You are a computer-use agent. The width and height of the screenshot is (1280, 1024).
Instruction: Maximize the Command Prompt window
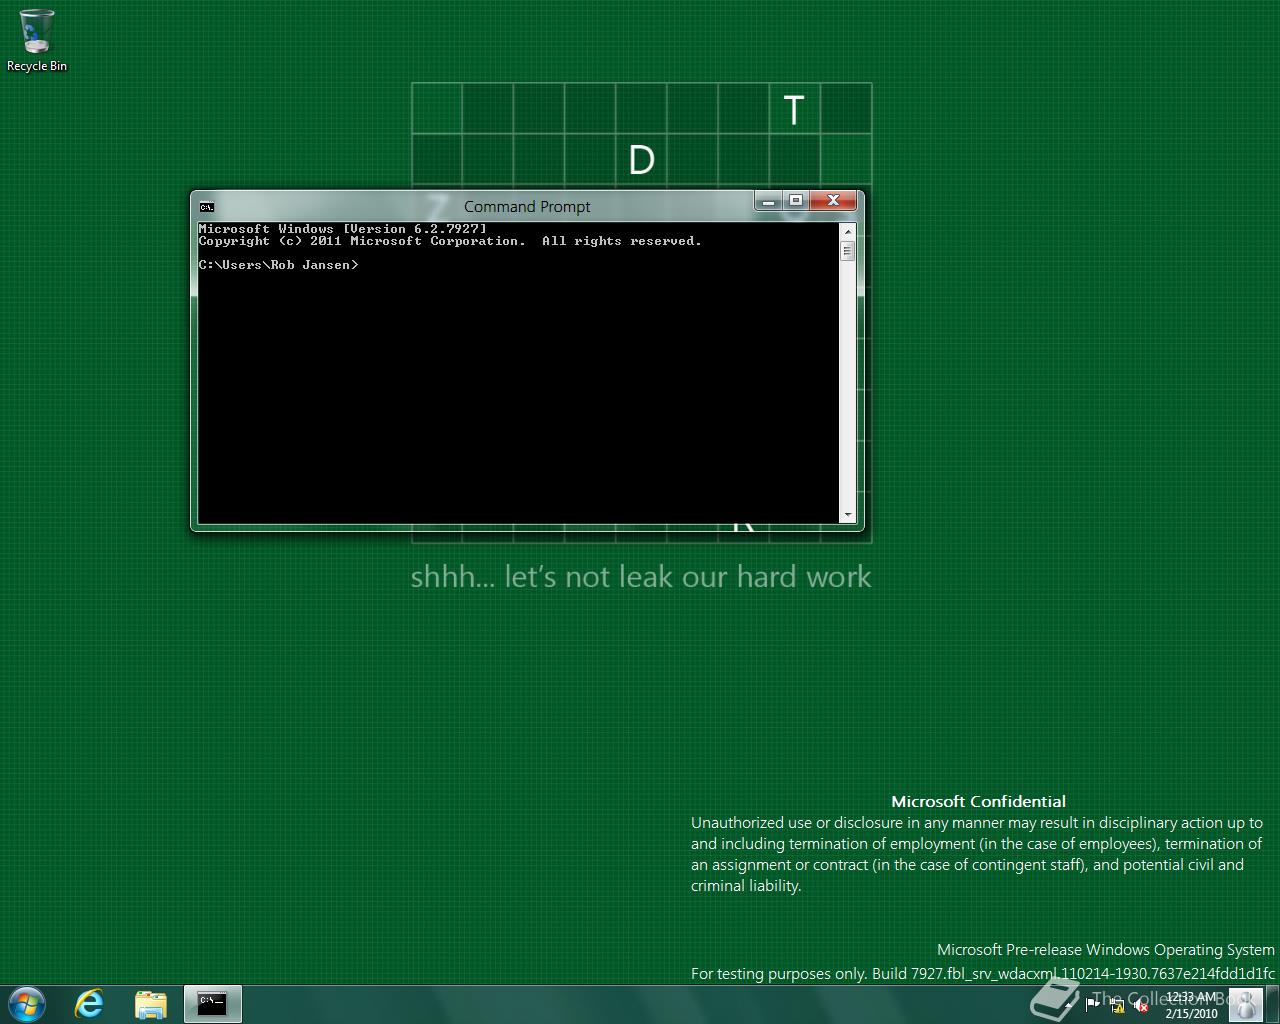click(796, 201)
